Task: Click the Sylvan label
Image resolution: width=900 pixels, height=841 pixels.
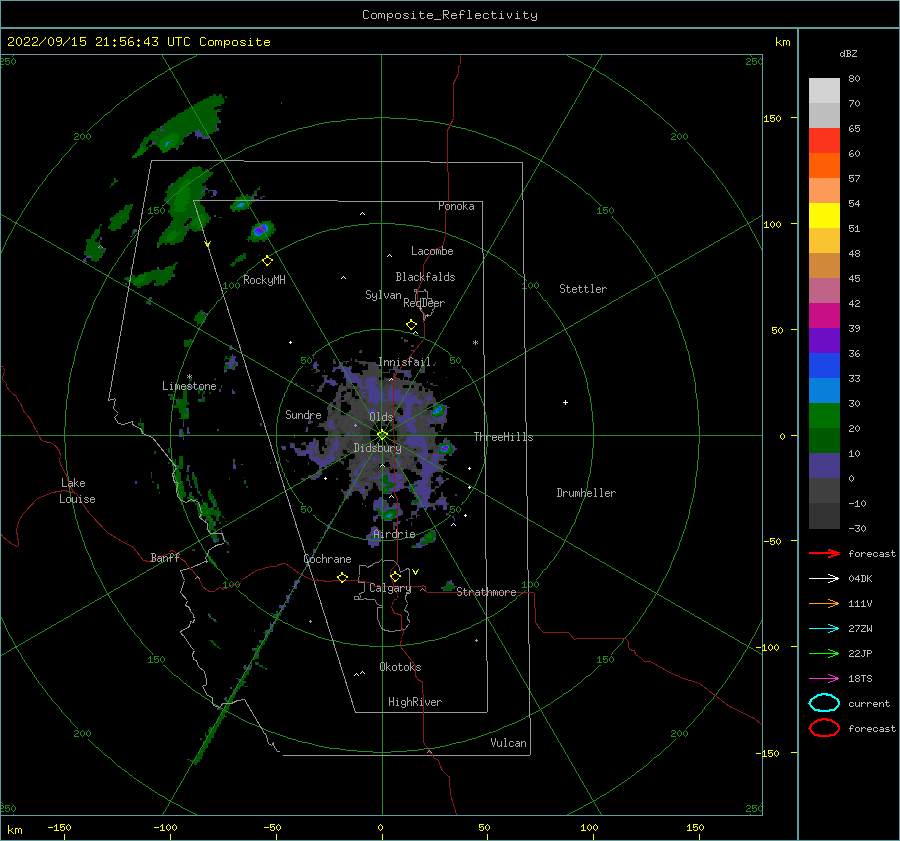Action: pyautogui.click(x=383, y=295)
